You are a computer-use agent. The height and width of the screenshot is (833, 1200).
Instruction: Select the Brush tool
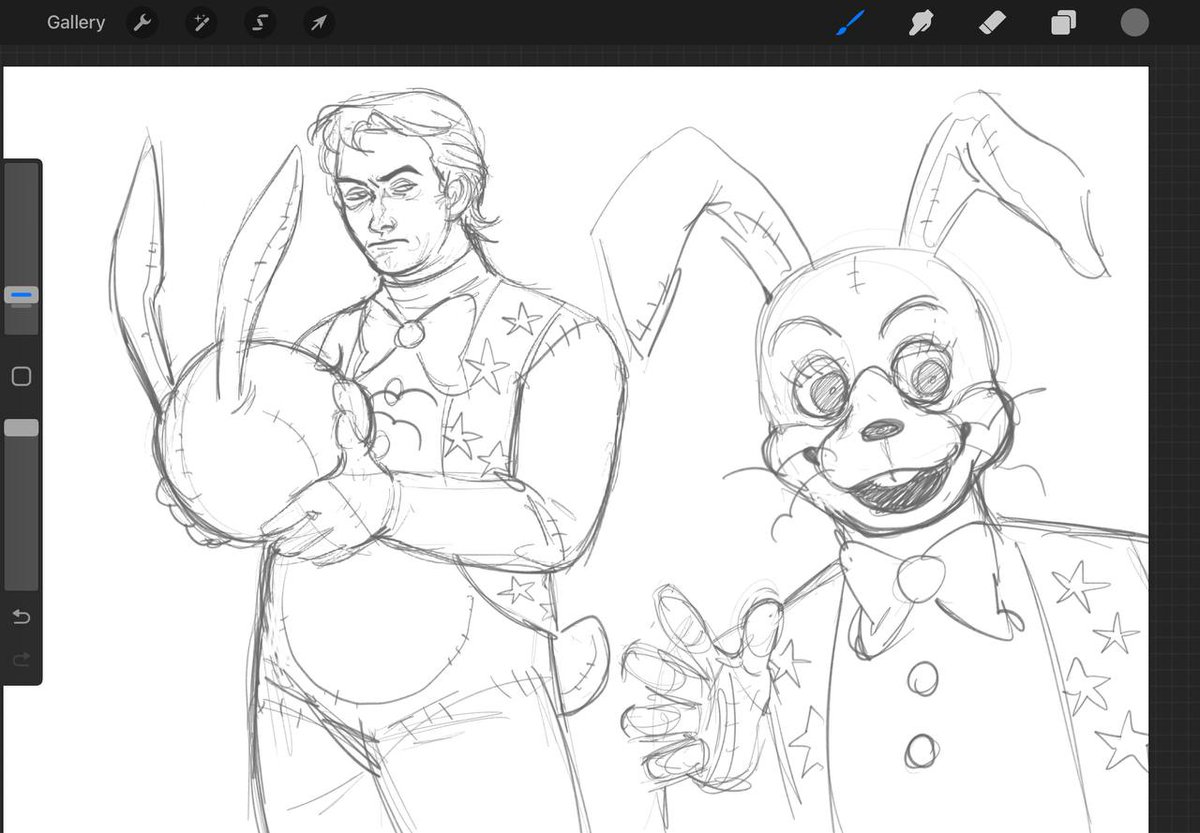(849, 22)
